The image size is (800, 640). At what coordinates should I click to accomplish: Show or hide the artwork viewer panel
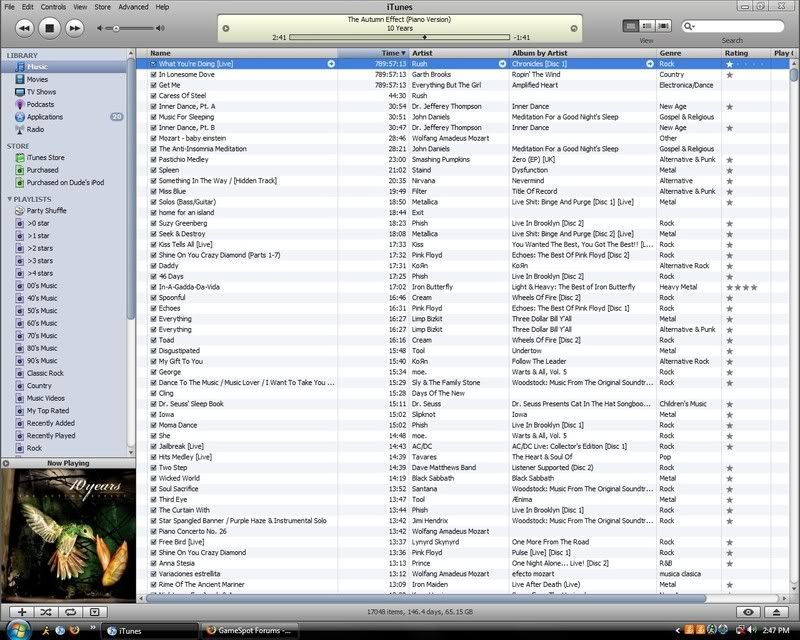(x=94, y=611)
